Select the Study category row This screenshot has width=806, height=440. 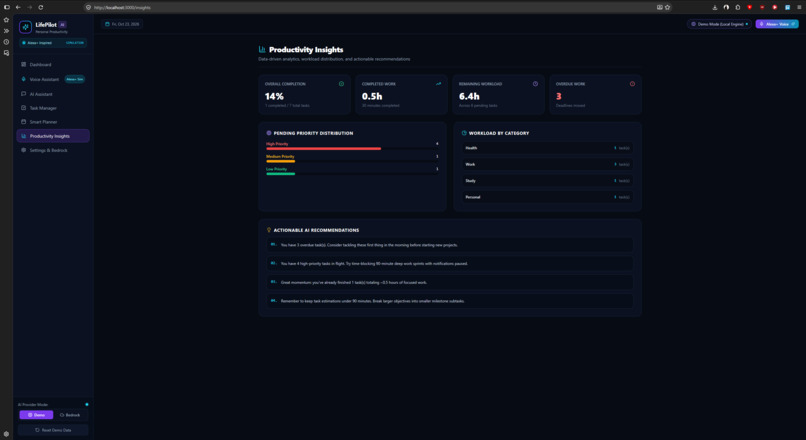pyautogui.click(x=547, y=181)
